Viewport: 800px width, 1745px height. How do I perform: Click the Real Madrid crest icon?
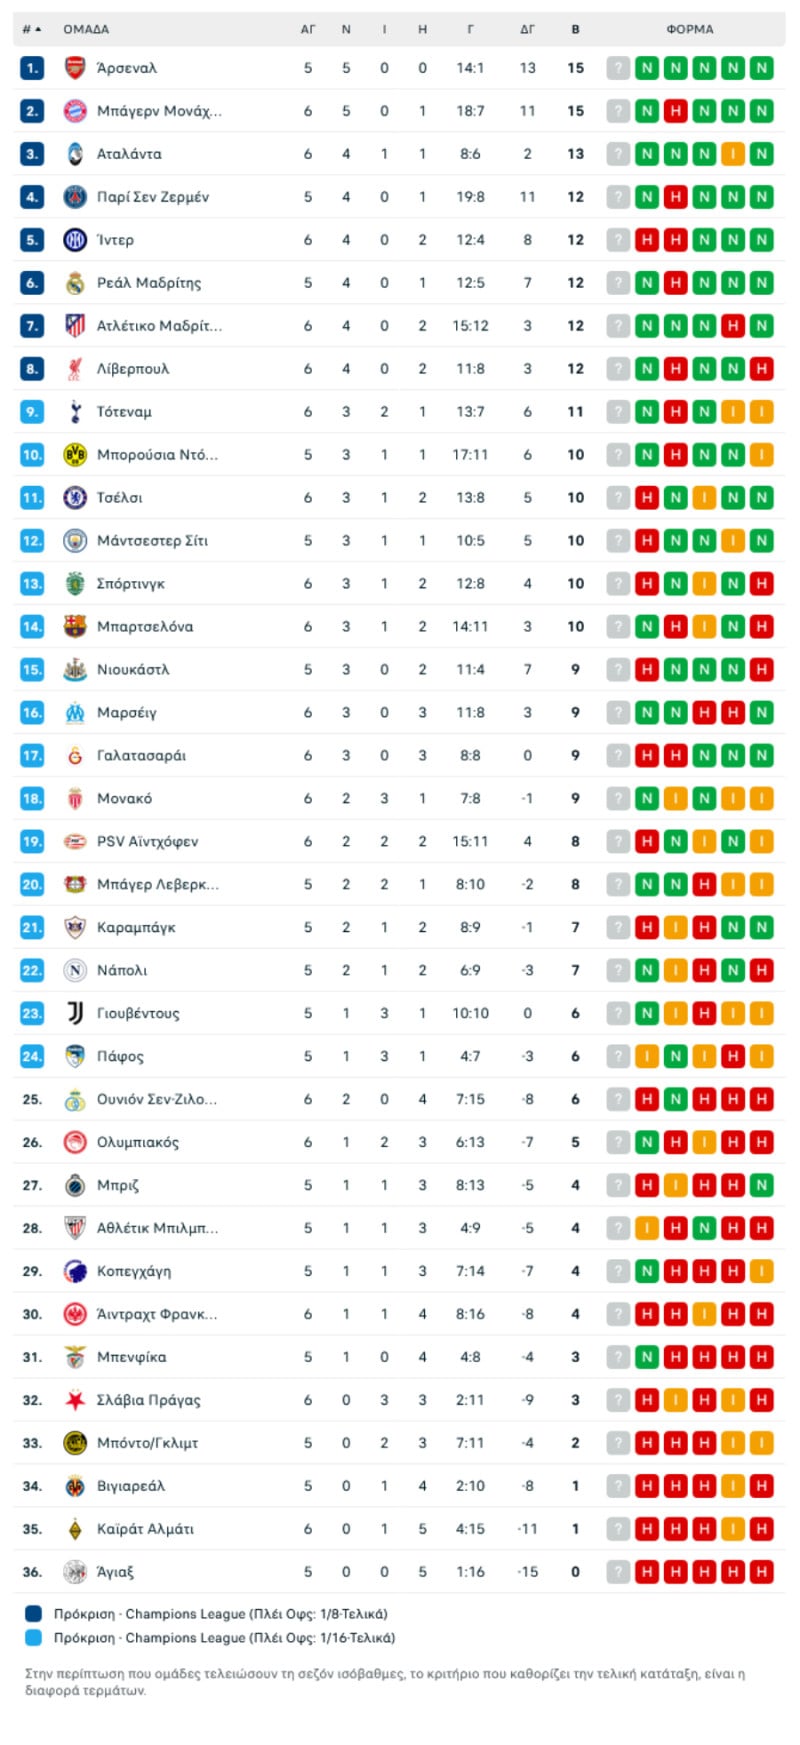coord(75,283)
